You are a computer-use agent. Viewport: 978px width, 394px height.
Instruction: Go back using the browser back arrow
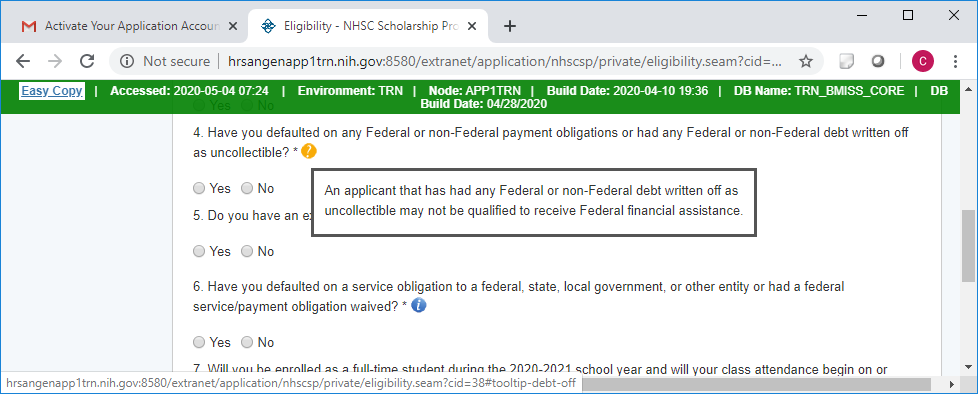[23, 61]
